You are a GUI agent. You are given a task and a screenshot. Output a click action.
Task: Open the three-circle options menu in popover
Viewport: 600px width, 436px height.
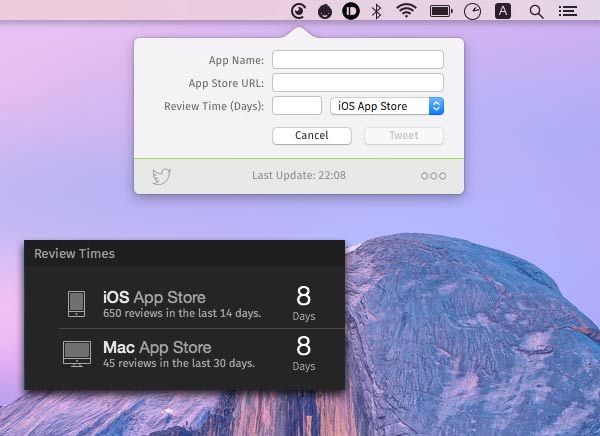[x=434, y=176]
